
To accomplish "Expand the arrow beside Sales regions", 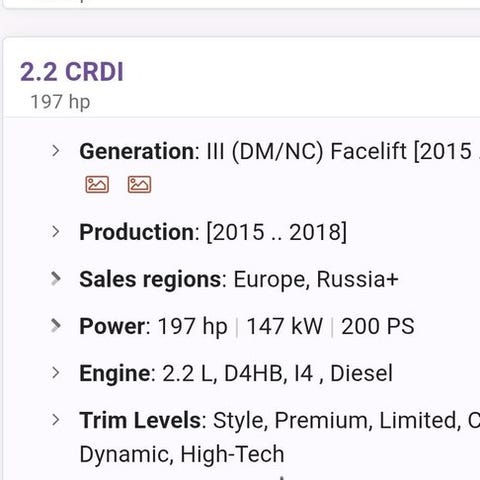I will click(56, 279).
